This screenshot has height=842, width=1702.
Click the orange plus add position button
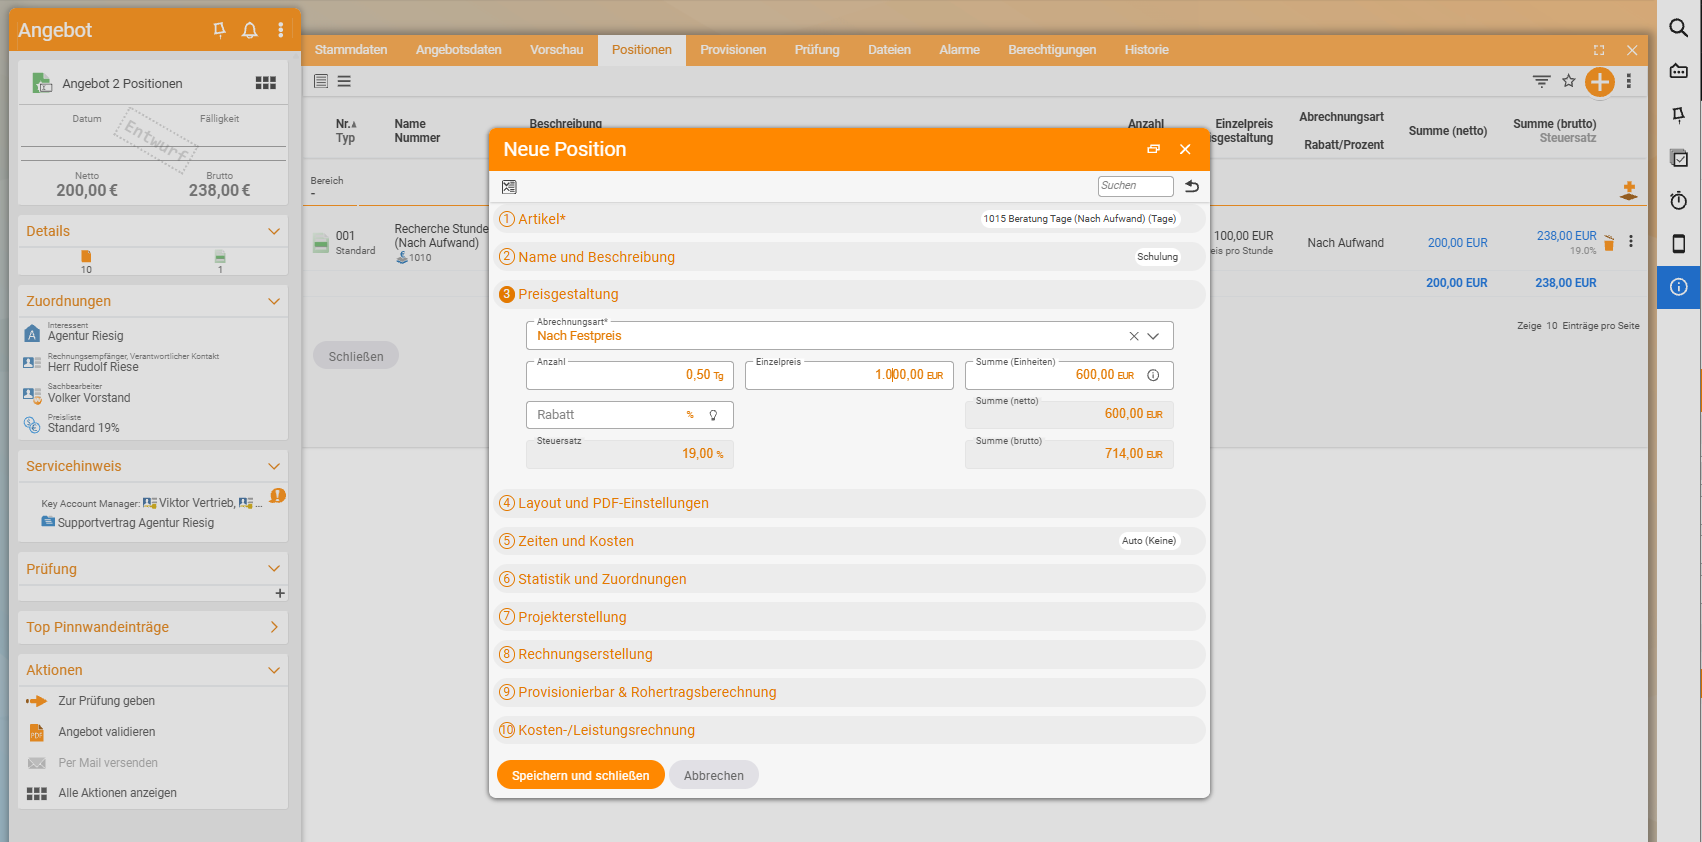[1600, 82]
